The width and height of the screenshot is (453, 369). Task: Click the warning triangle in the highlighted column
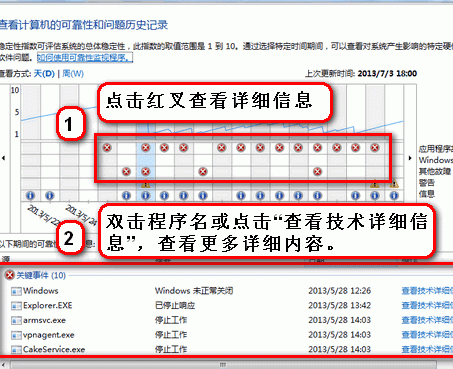coord(146,184)
